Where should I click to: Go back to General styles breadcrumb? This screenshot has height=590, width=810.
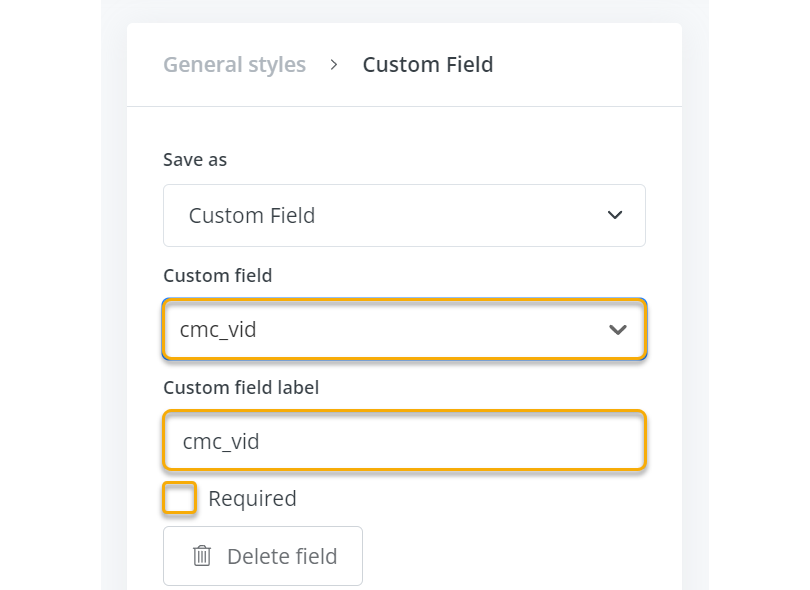(x=234, y=65)
